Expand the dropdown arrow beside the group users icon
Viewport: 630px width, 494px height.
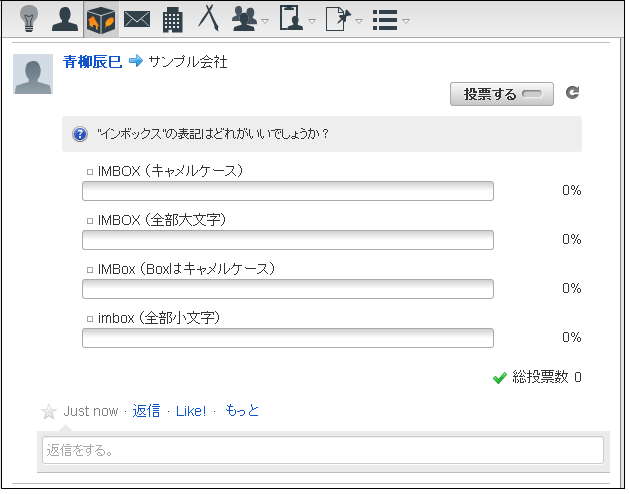[265, 21]
